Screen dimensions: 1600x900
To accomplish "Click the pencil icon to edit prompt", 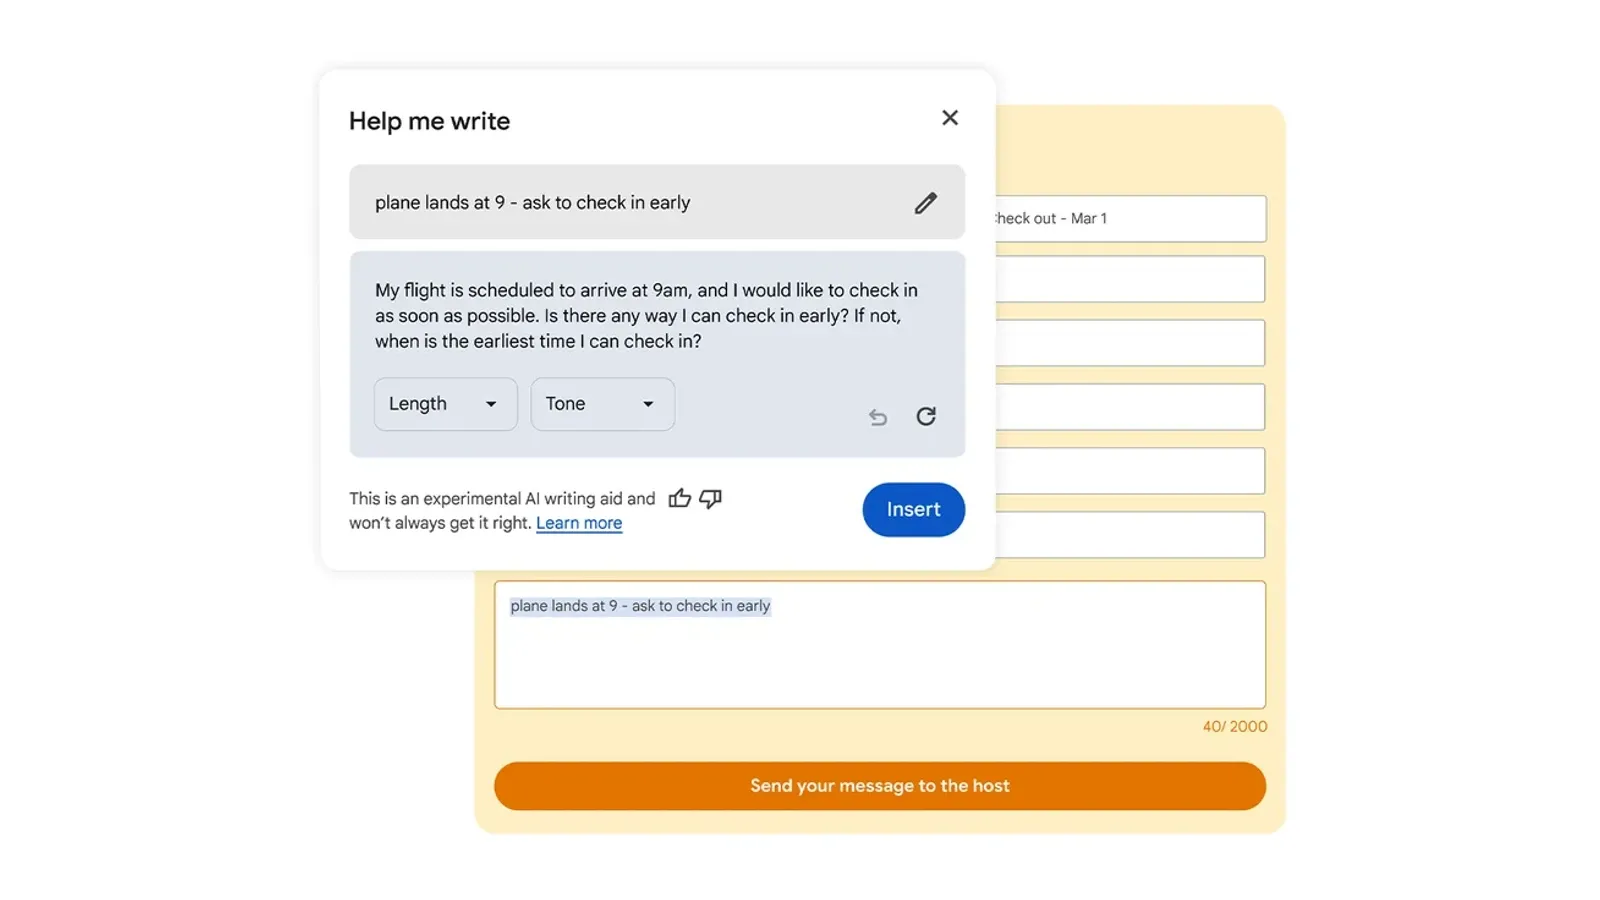I will tap(926, 203).
